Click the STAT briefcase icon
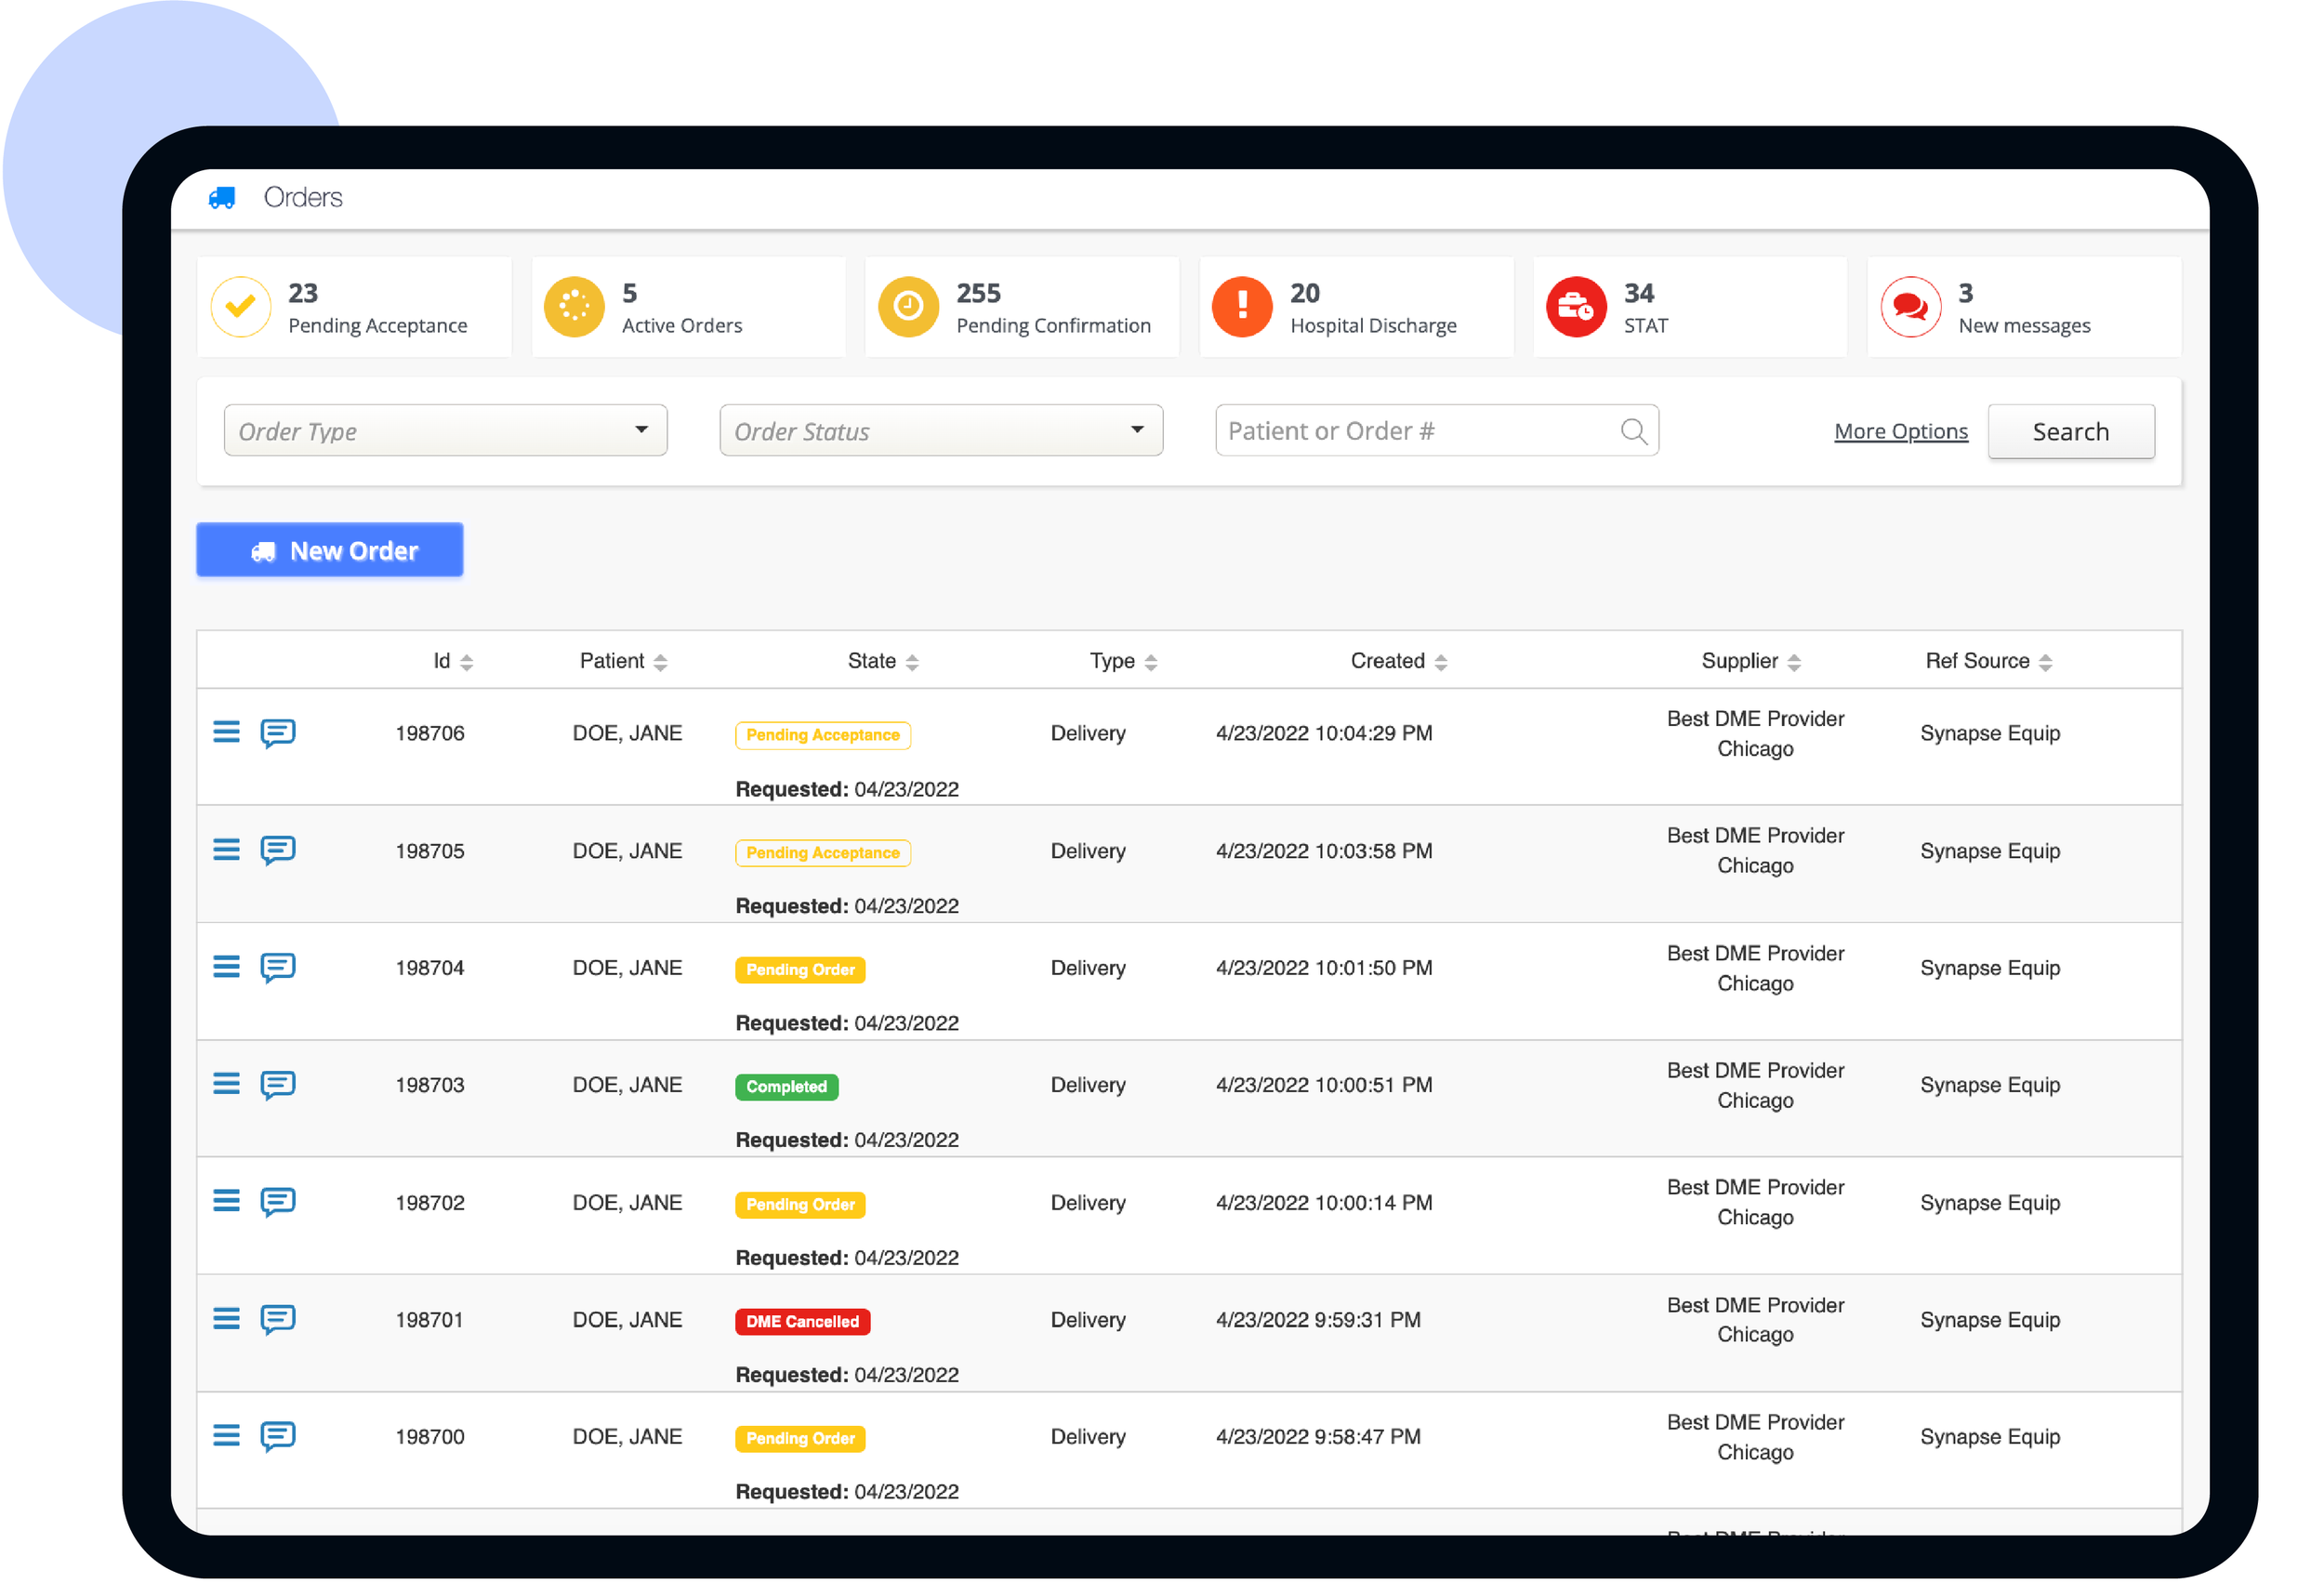2324x1583 pixels. [x=1576, y=307]
